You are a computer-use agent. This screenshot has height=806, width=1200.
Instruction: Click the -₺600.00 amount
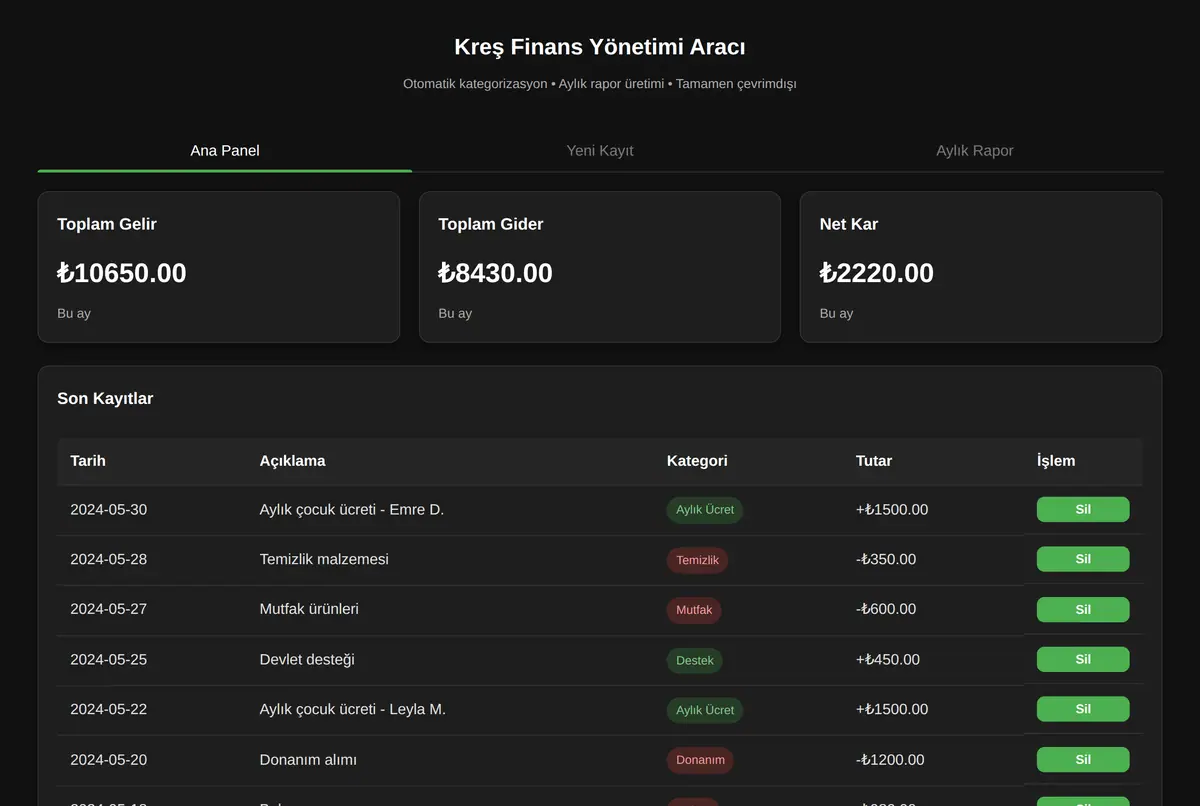886,609
